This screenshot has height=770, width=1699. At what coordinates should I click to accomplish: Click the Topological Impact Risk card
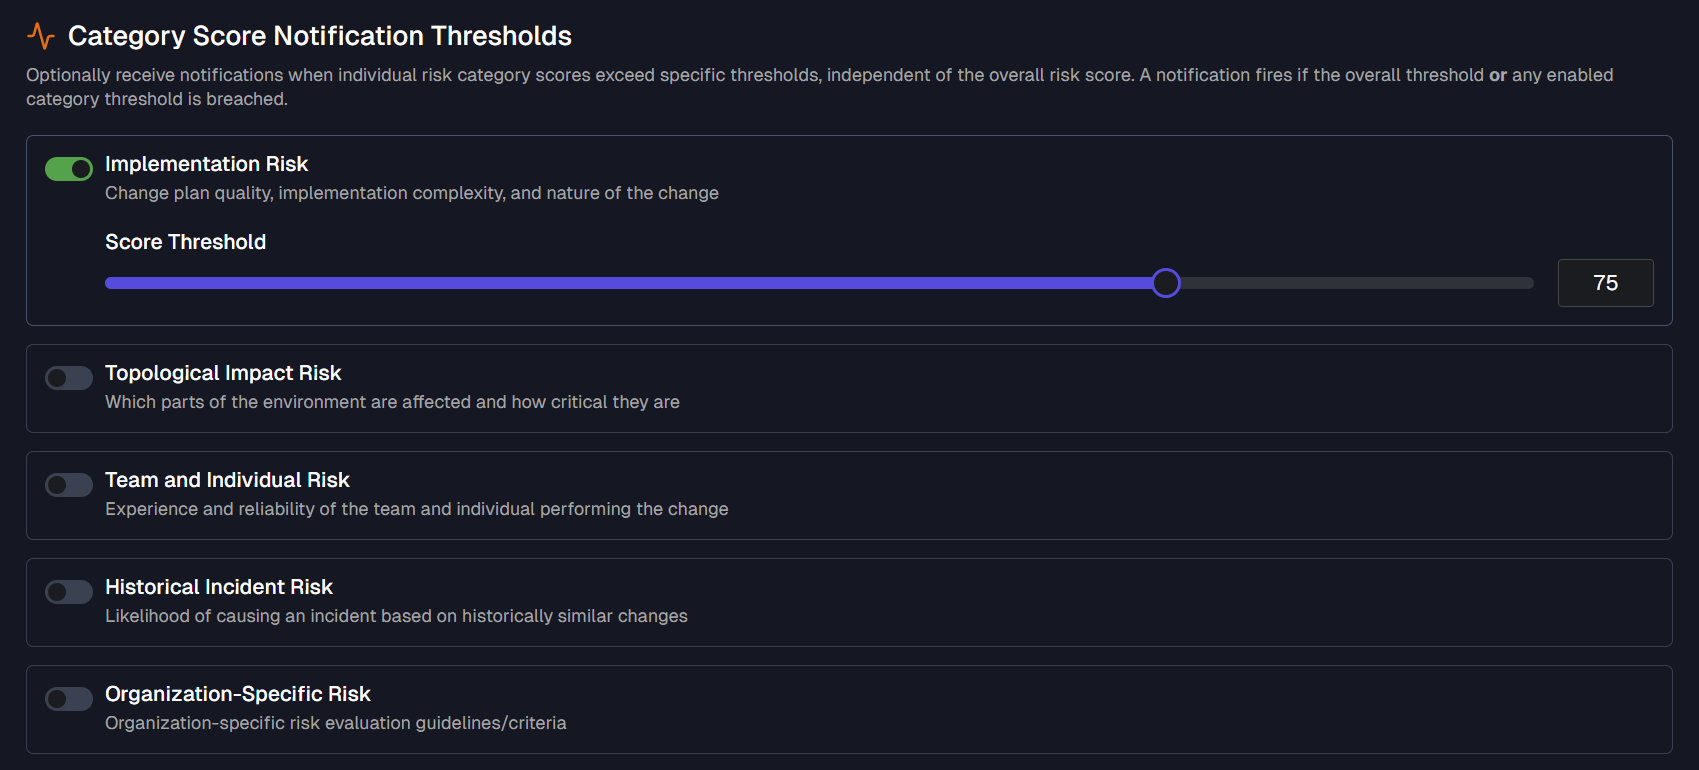[849, 388]
